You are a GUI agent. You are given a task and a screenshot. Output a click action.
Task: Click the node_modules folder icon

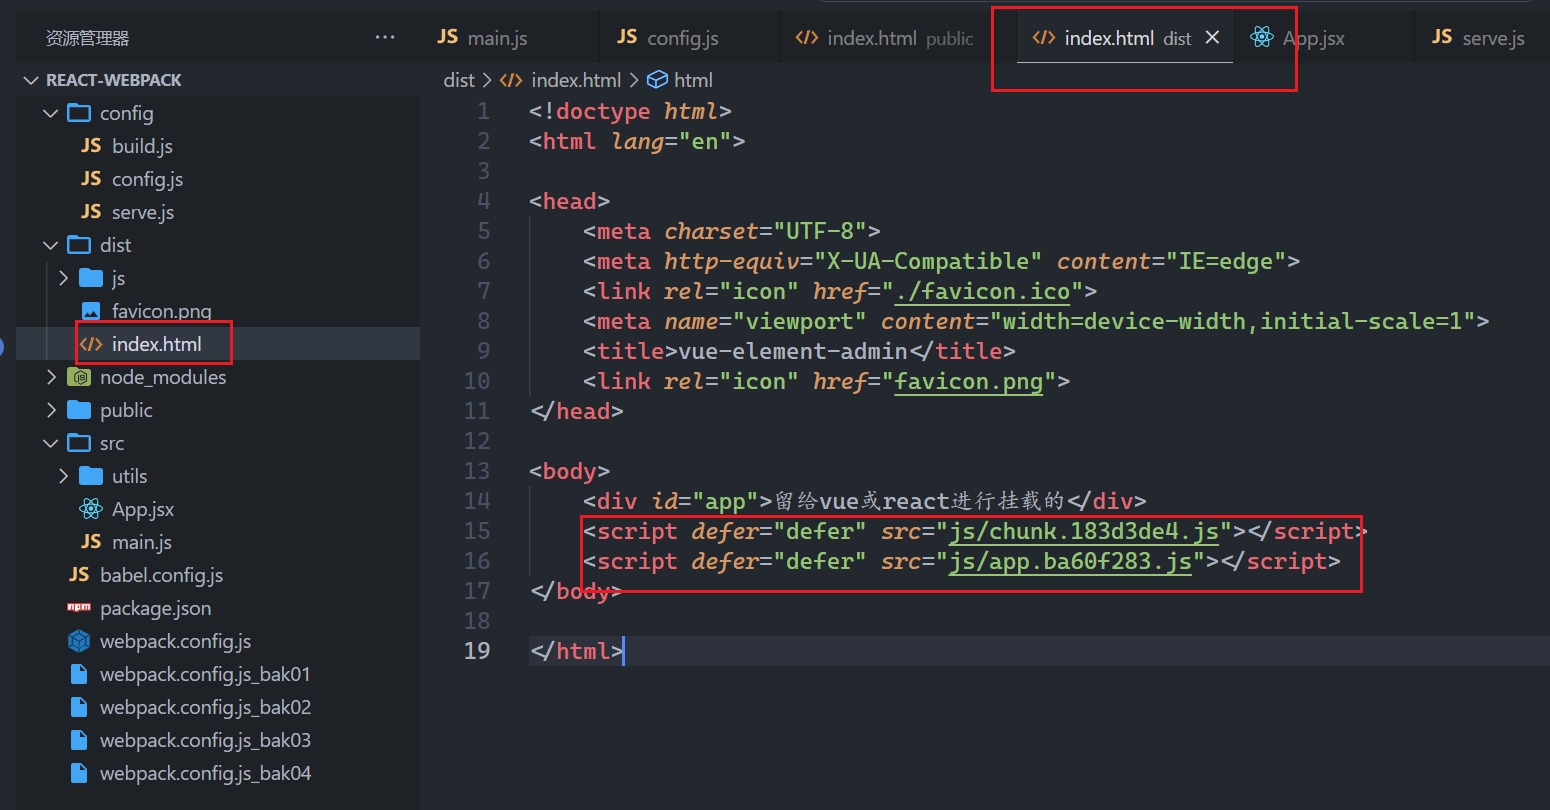(79, 377)
